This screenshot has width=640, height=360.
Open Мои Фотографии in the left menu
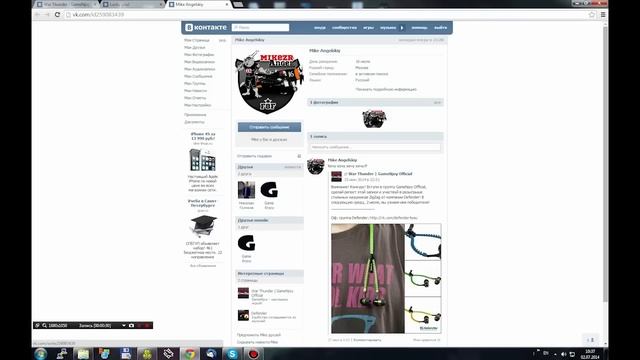[x=199, y=55]
